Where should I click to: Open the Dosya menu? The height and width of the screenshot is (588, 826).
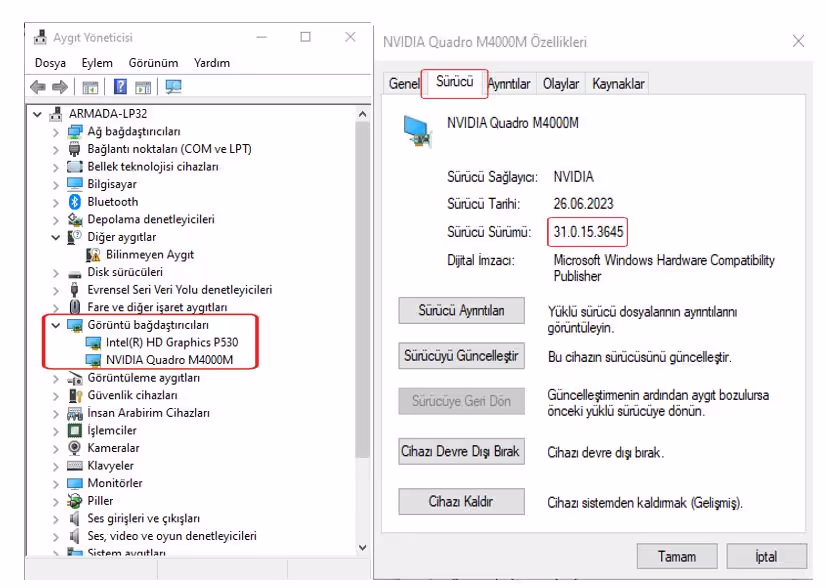(x=50, y=63)
